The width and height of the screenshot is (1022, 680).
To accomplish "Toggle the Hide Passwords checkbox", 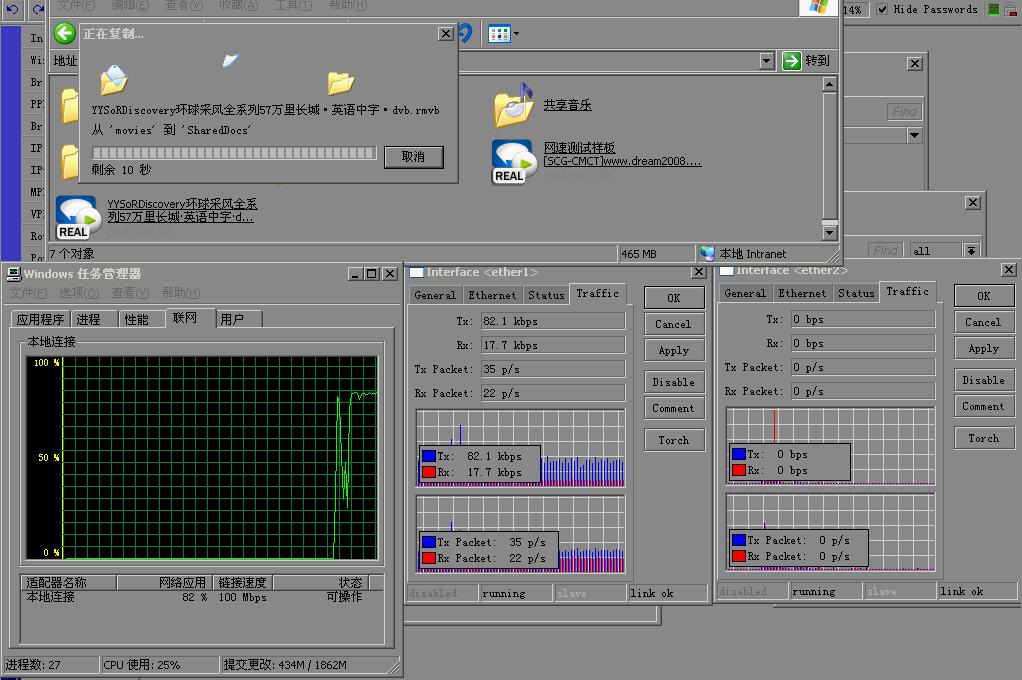I will [881, 9].
